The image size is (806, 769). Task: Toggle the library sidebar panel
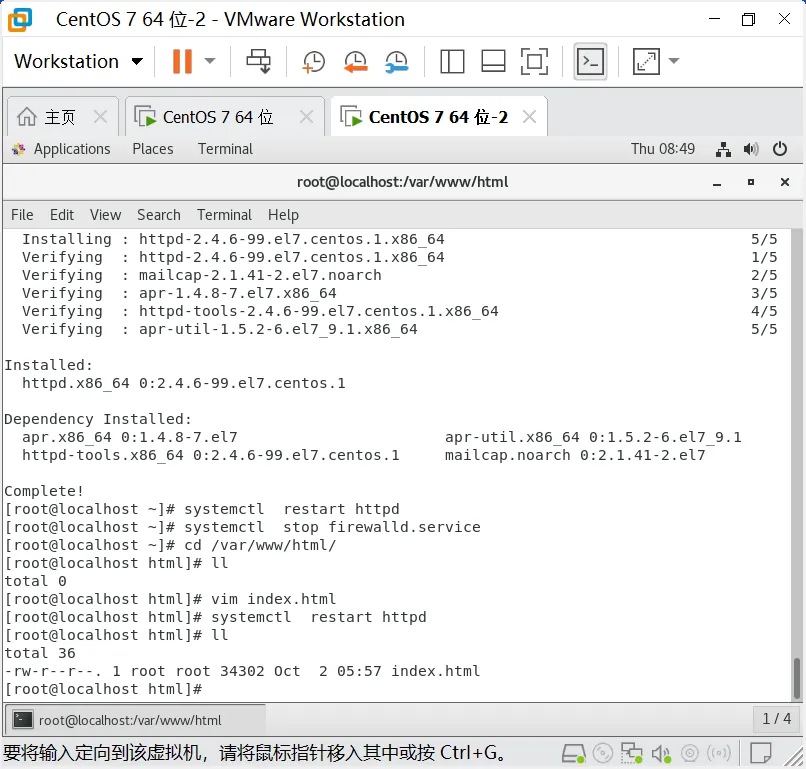(452, 62)
